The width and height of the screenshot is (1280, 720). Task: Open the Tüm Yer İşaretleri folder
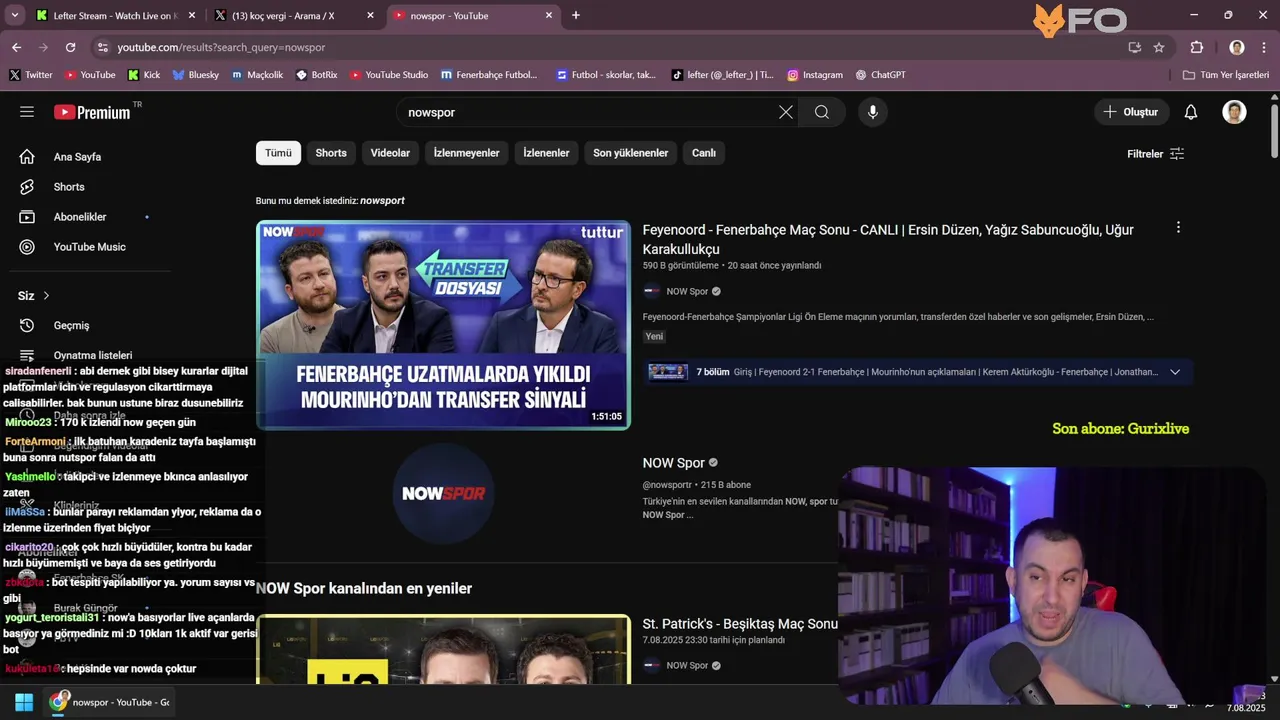(1226, 75)
